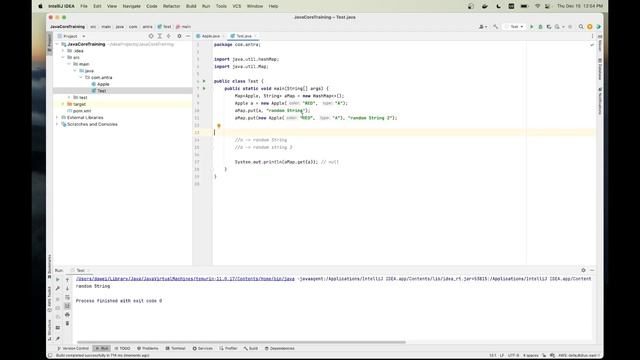The height and width of the screenshot is (360, 640).
Task: Toggle the Structure side tool stripe
Action: 50,330
